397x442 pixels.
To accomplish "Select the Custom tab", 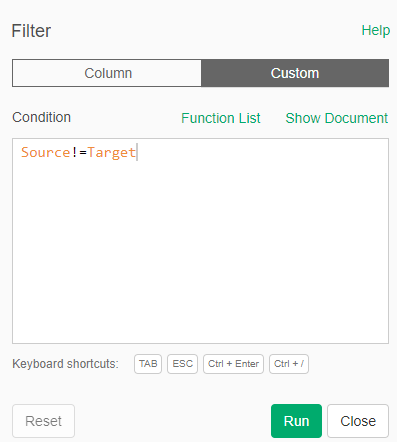I will (x=295, y=73).
